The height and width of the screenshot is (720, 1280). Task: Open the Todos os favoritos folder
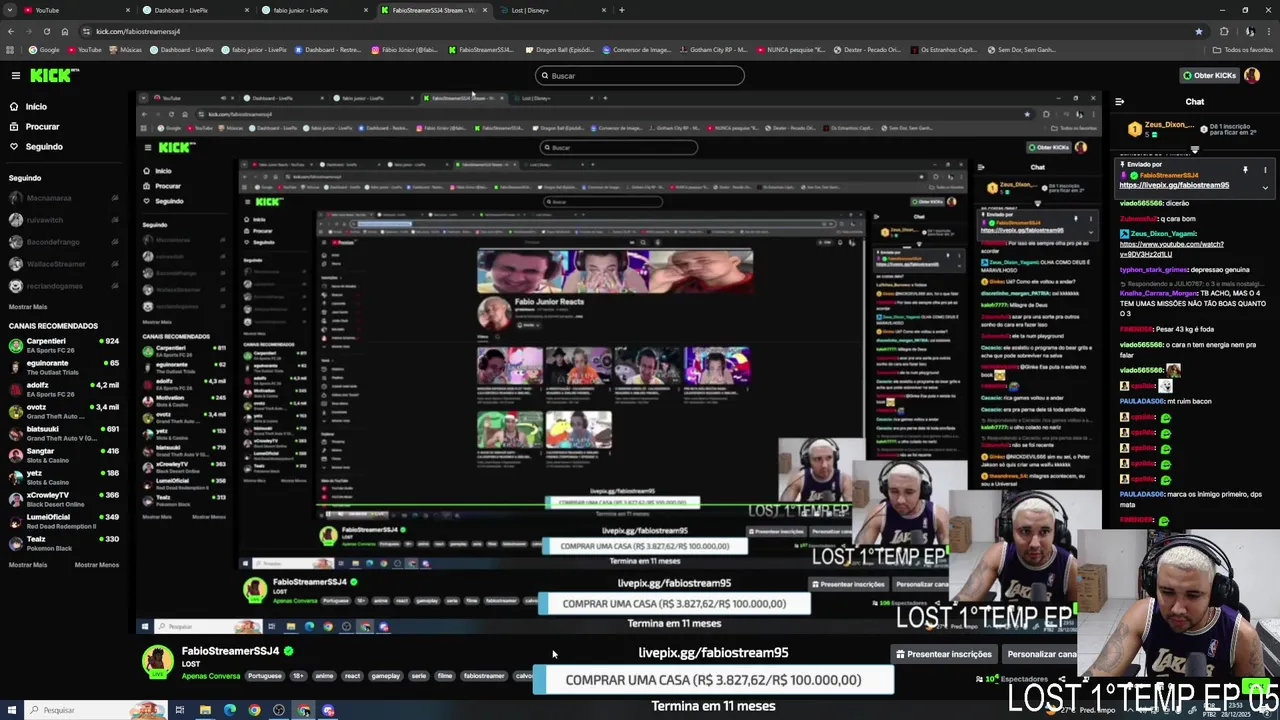(1243, 49)
